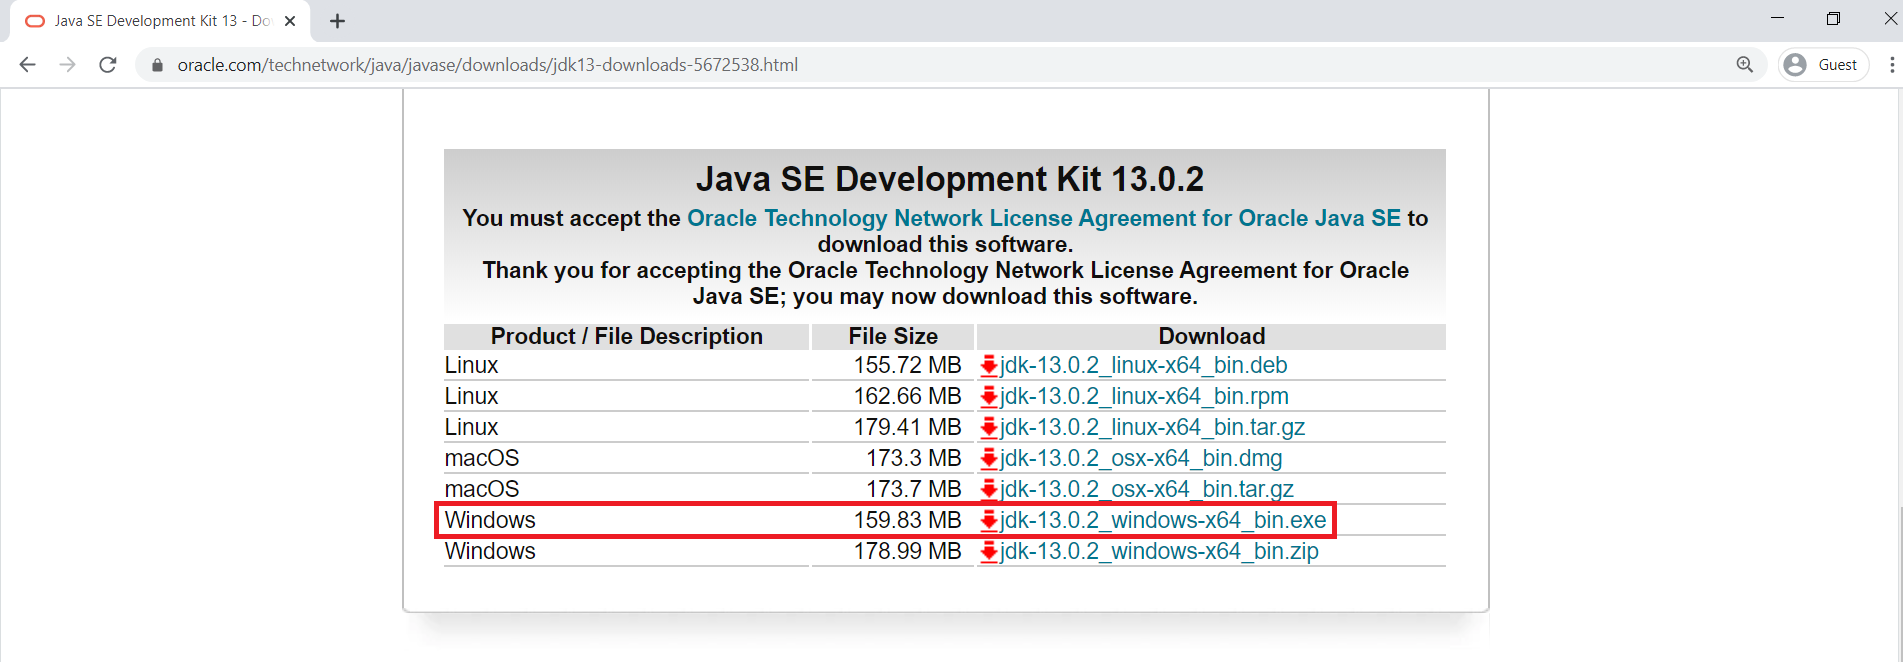Click Linux label in the 155.72 MB row

[x=471, y=365]
